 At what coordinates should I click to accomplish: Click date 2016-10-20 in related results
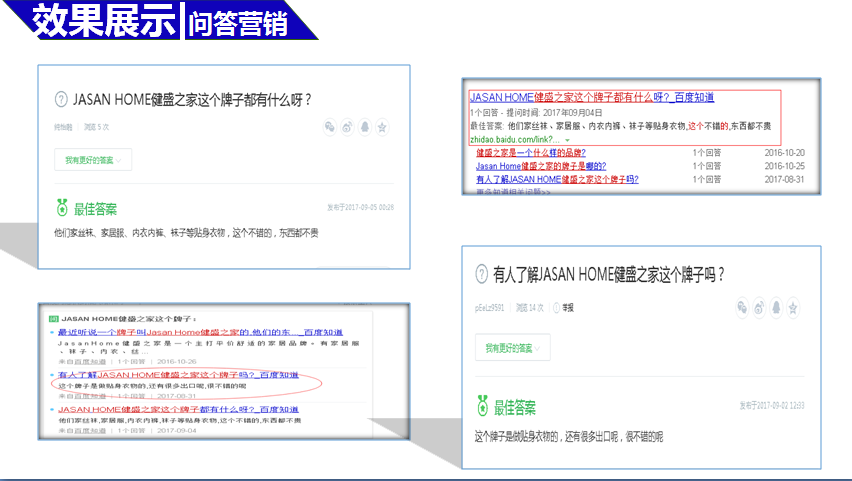tap(785, 153)
